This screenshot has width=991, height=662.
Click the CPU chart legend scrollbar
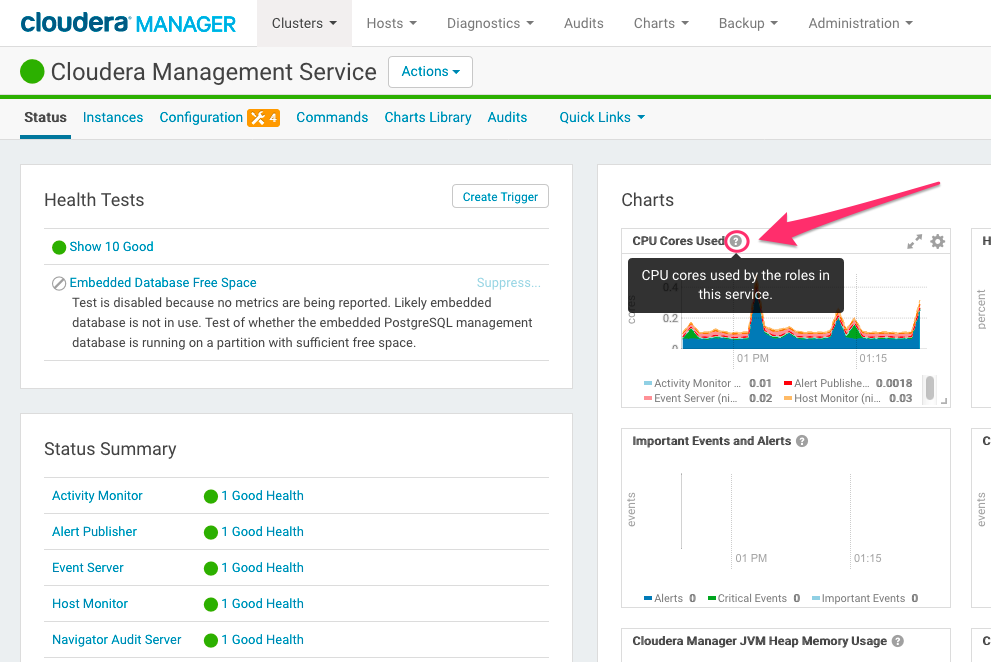pos(930,388)
